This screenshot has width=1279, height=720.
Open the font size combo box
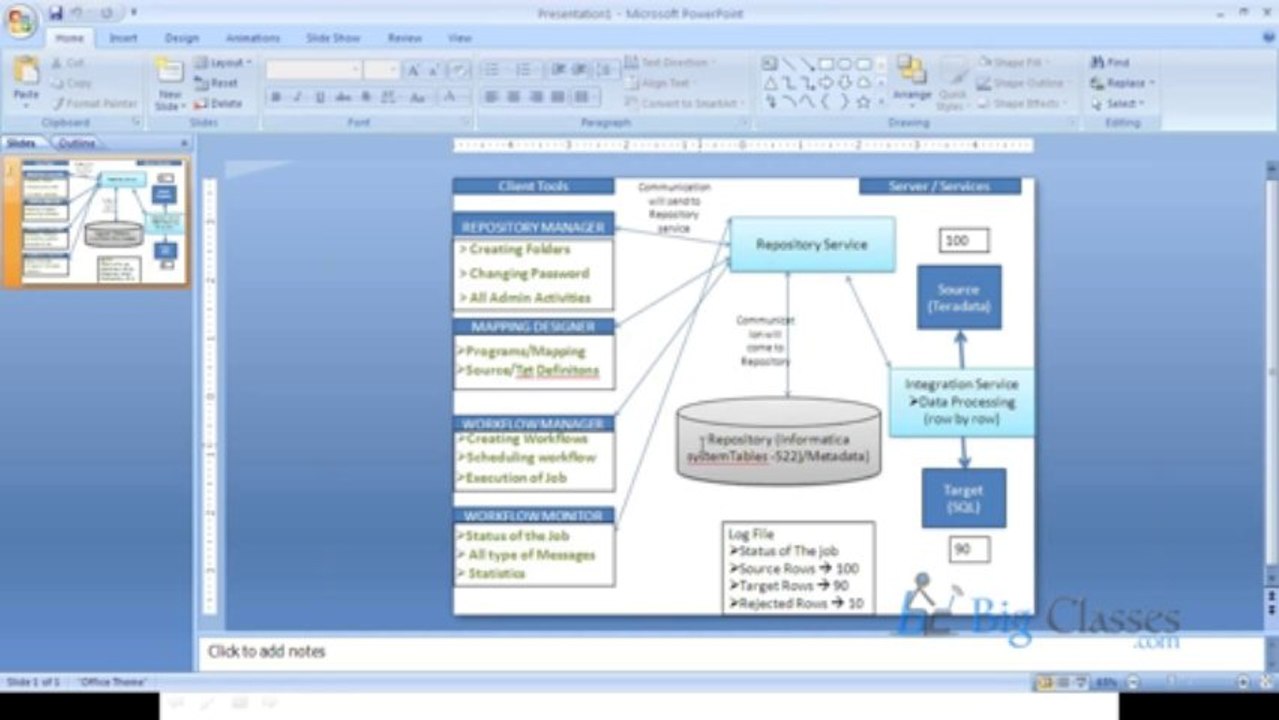click(382, 70)
